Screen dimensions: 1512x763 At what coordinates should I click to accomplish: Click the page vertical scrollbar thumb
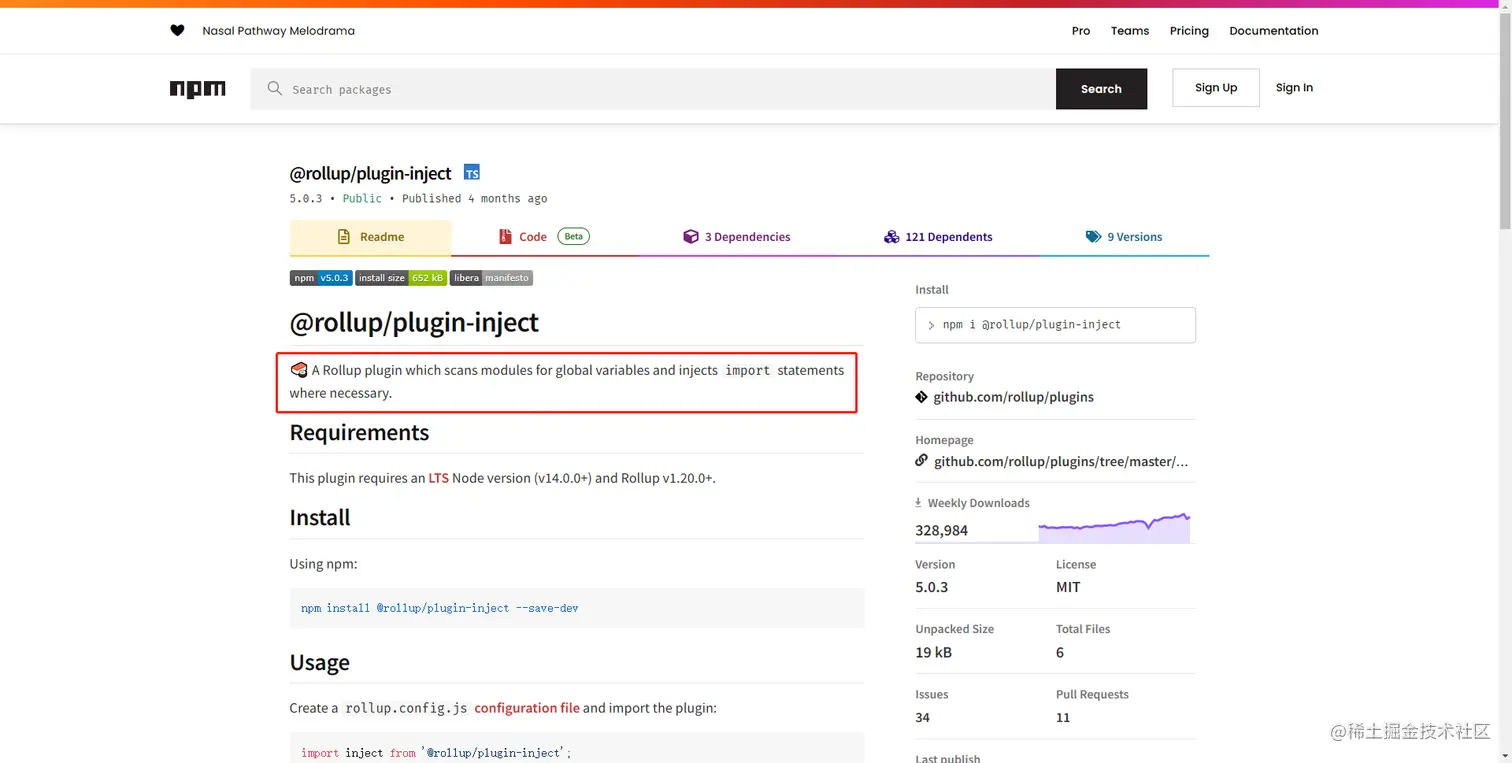(x=1505, y=120)
